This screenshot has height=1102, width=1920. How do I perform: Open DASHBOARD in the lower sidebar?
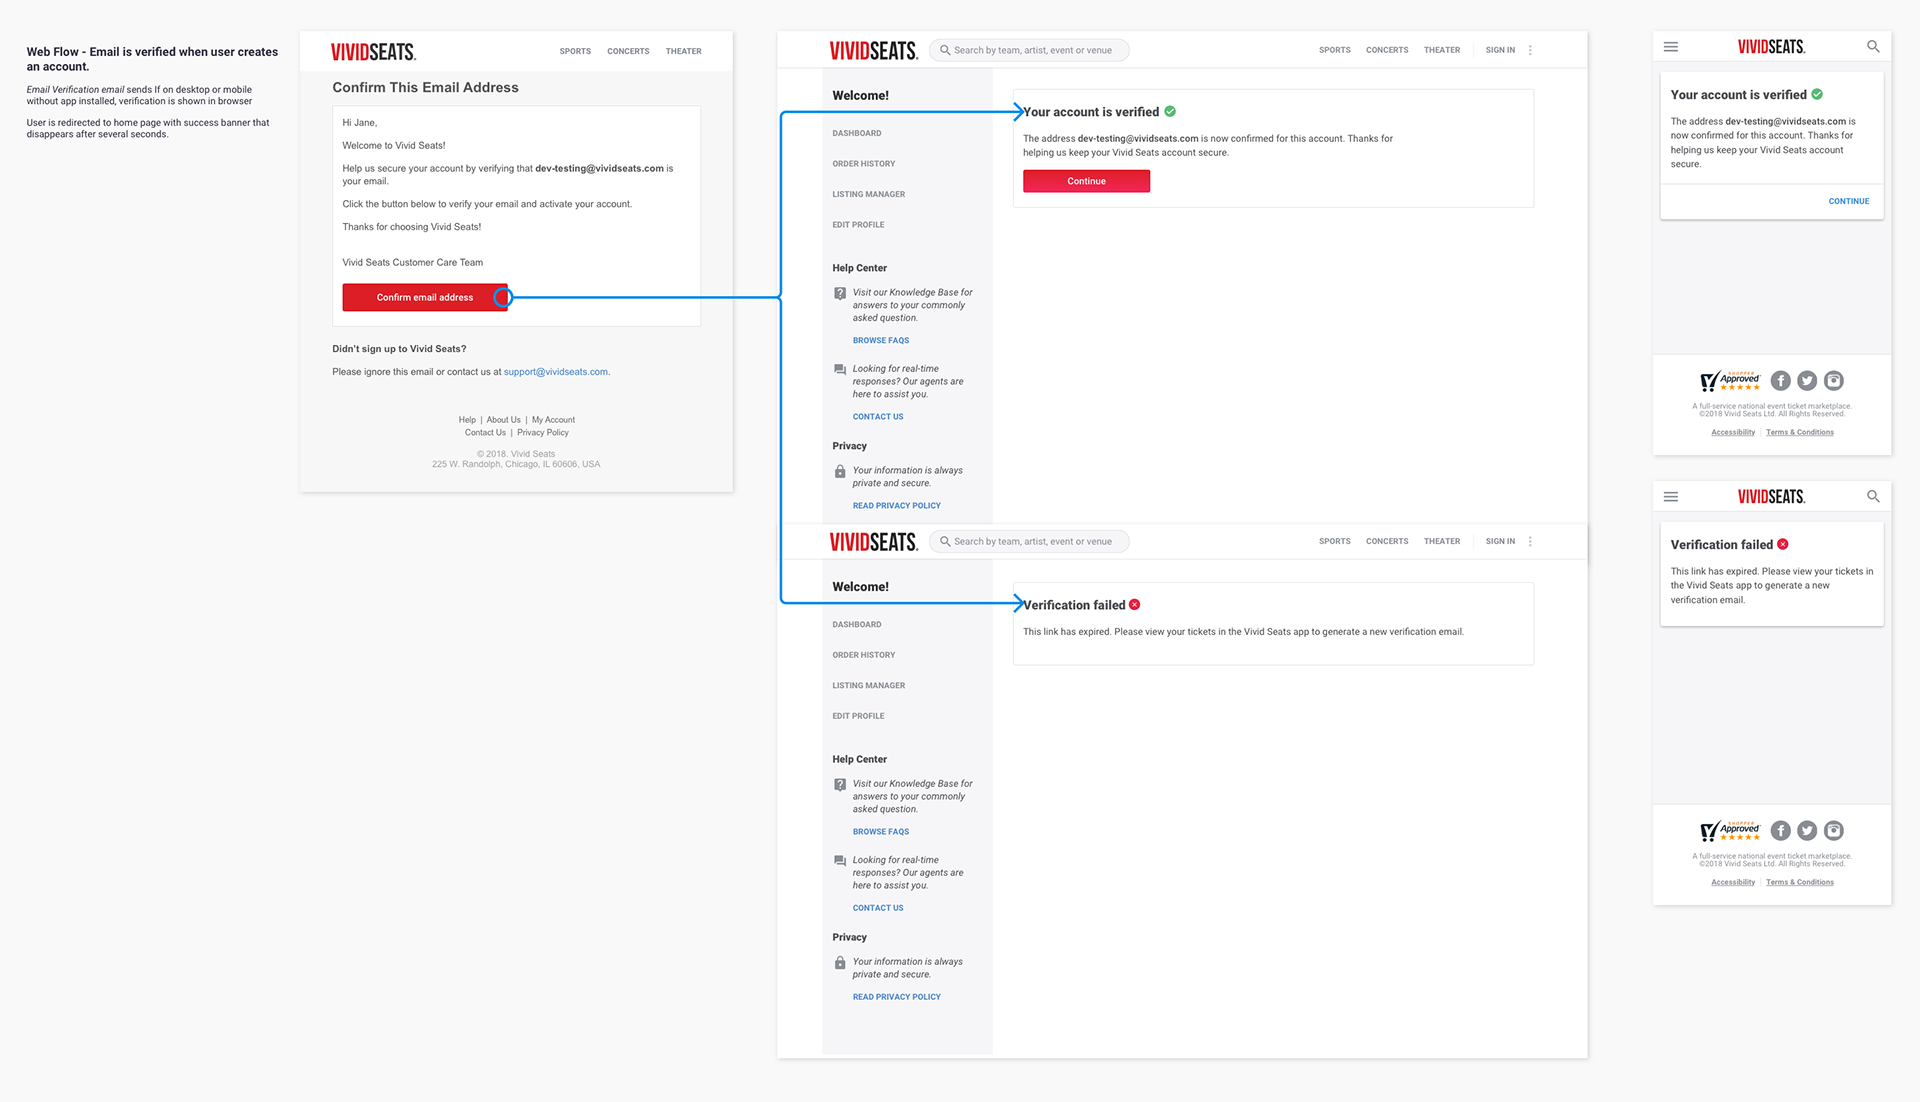click(x=857, y=625)
